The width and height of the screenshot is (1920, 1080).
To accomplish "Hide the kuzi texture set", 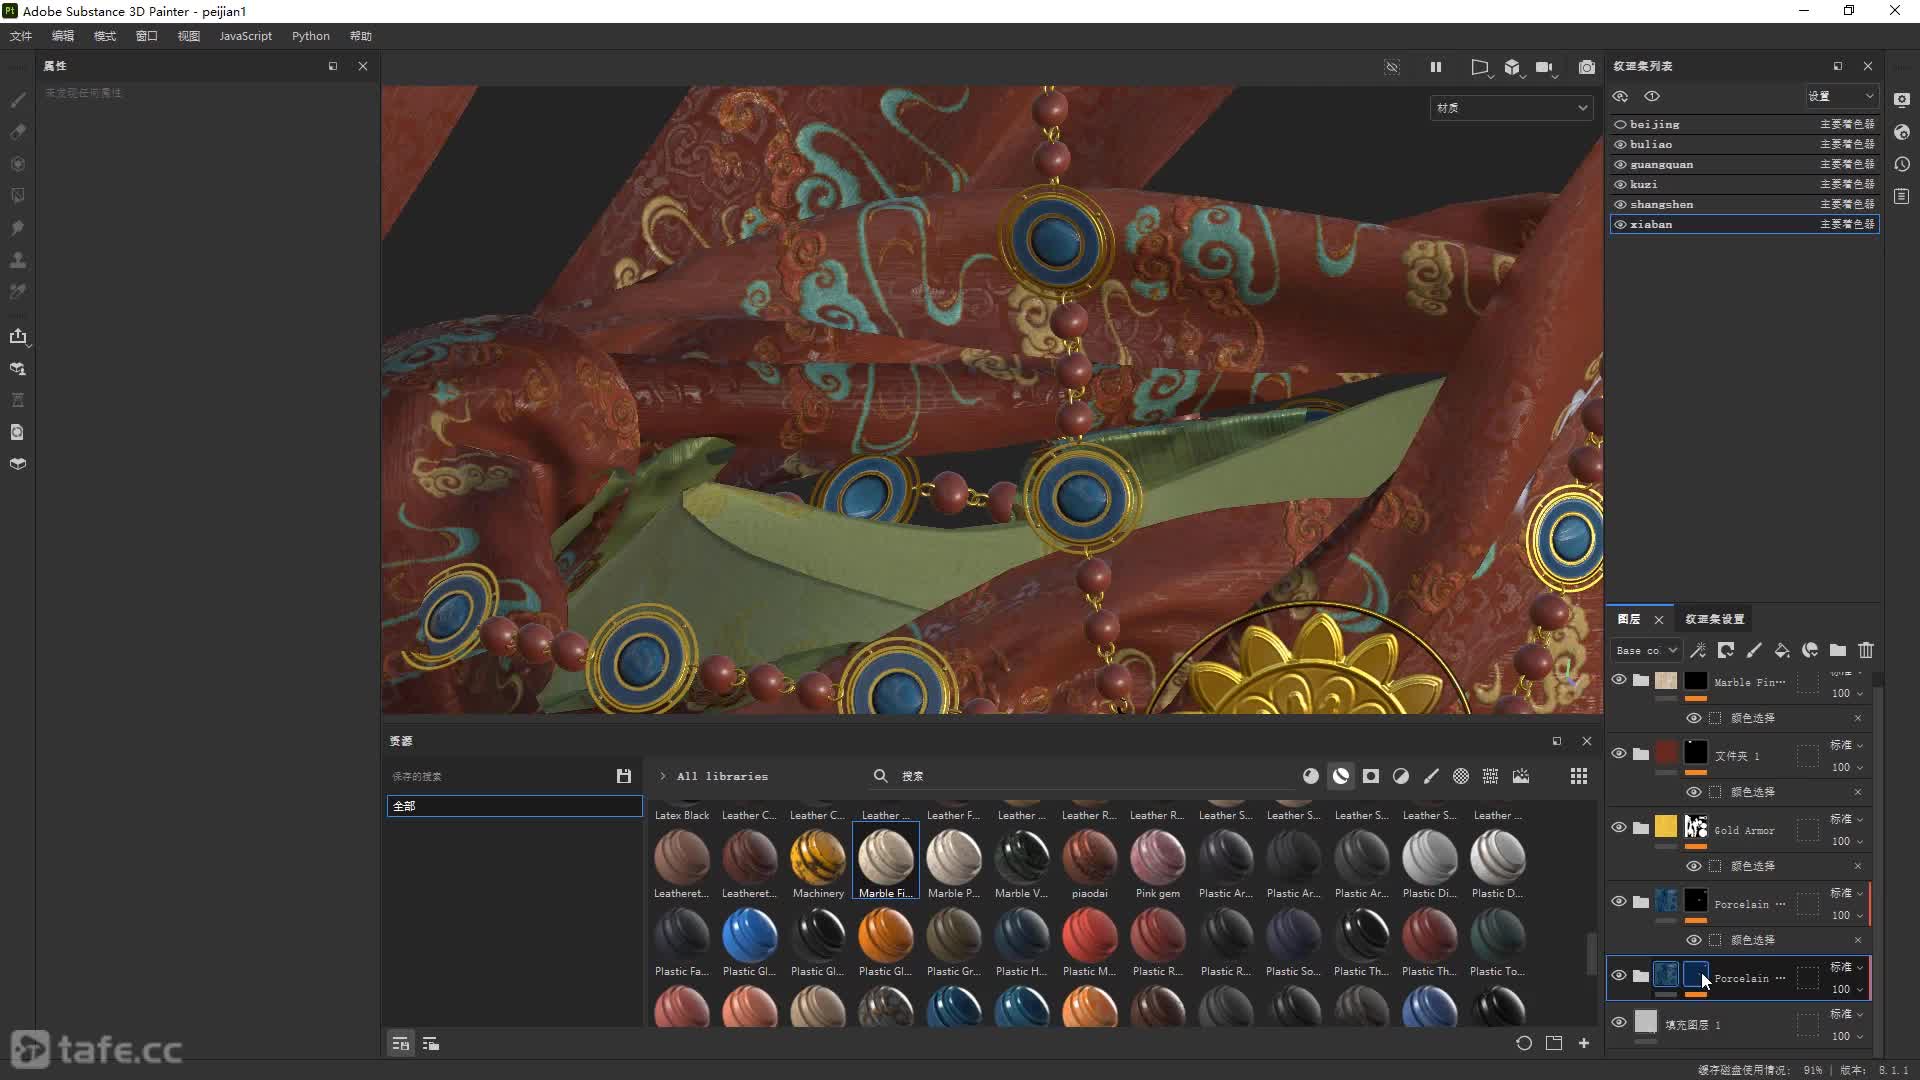I will coord(1620,185).
